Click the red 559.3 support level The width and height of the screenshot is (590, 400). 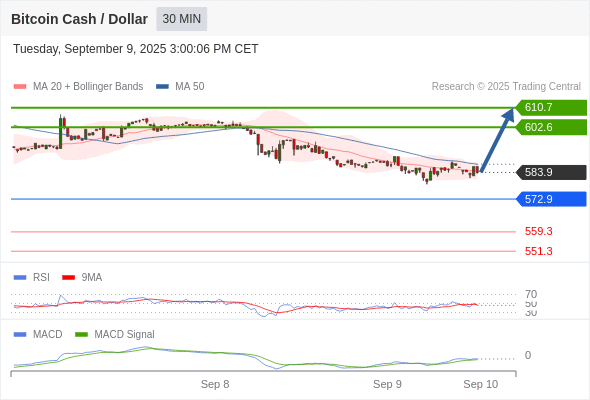tap(538, 231)
